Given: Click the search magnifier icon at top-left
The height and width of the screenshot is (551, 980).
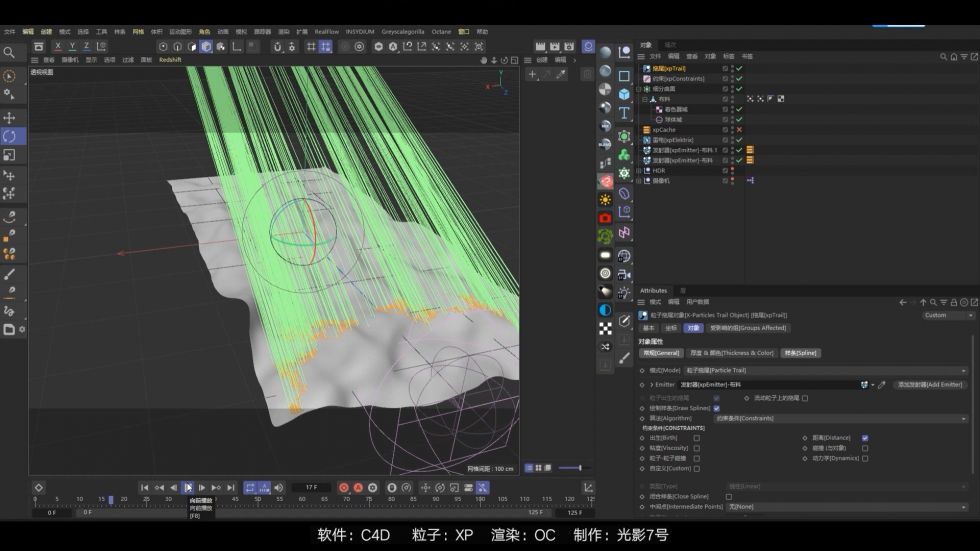Looking at the screenshot, I should 9,53.
